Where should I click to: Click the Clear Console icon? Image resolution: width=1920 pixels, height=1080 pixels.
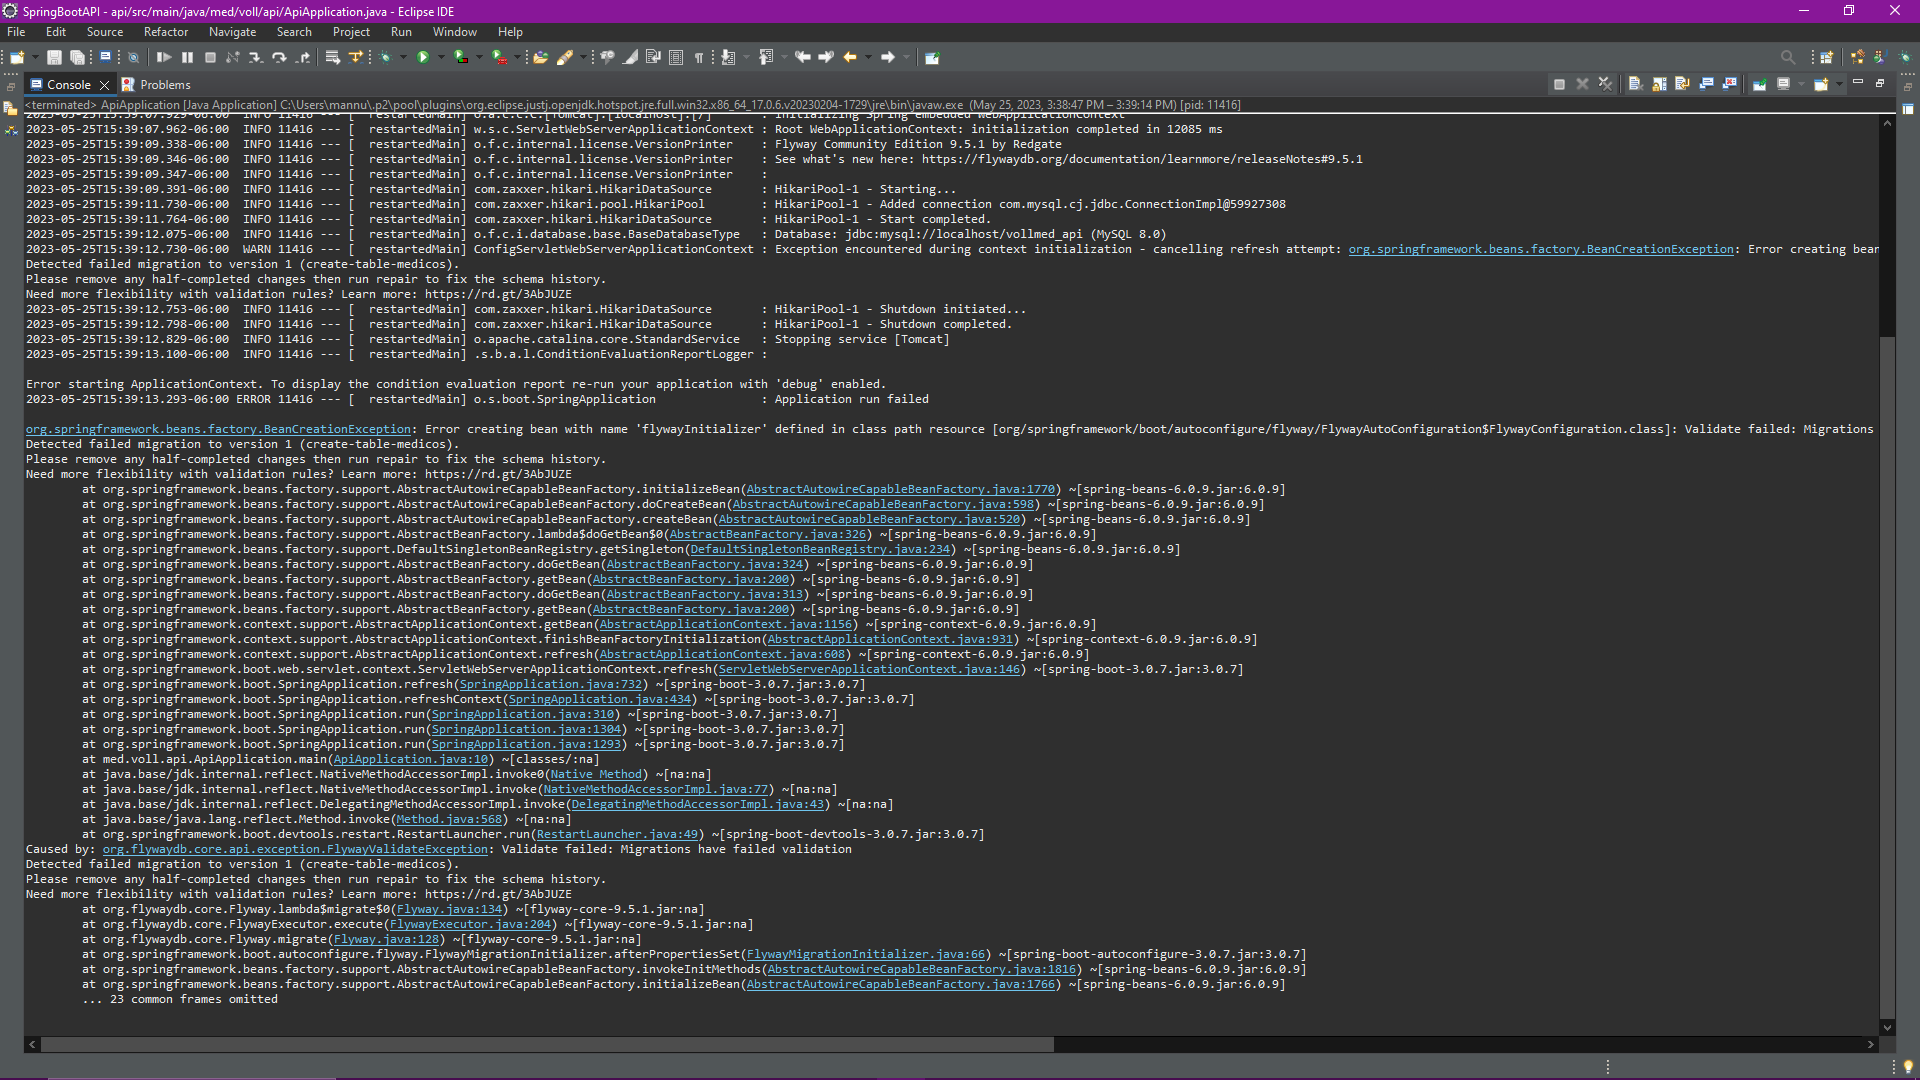click(1636, 84)
